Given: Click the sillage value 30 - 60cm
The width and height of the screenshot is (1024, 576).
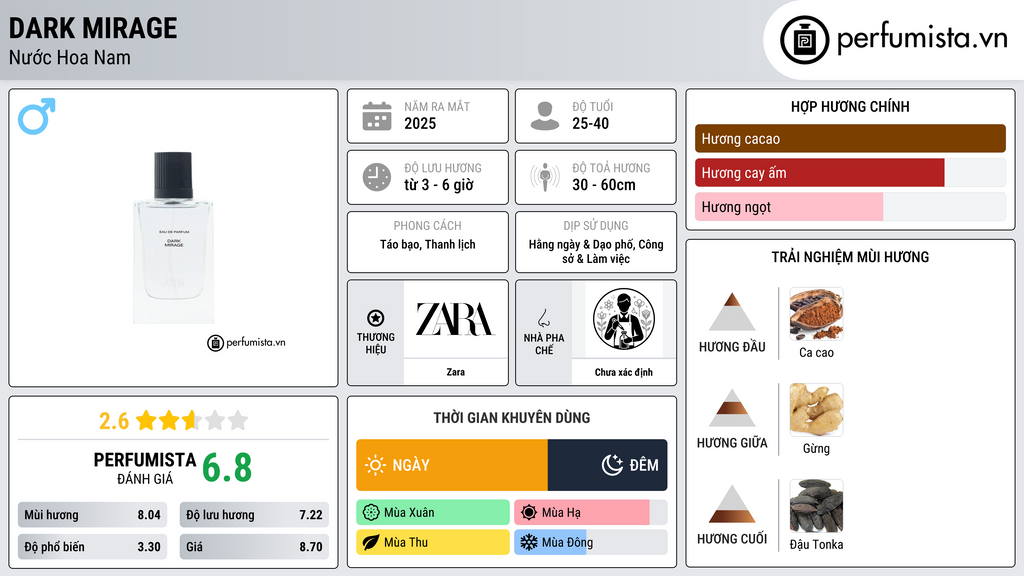Looking at the screenshot, I should 603,185.
